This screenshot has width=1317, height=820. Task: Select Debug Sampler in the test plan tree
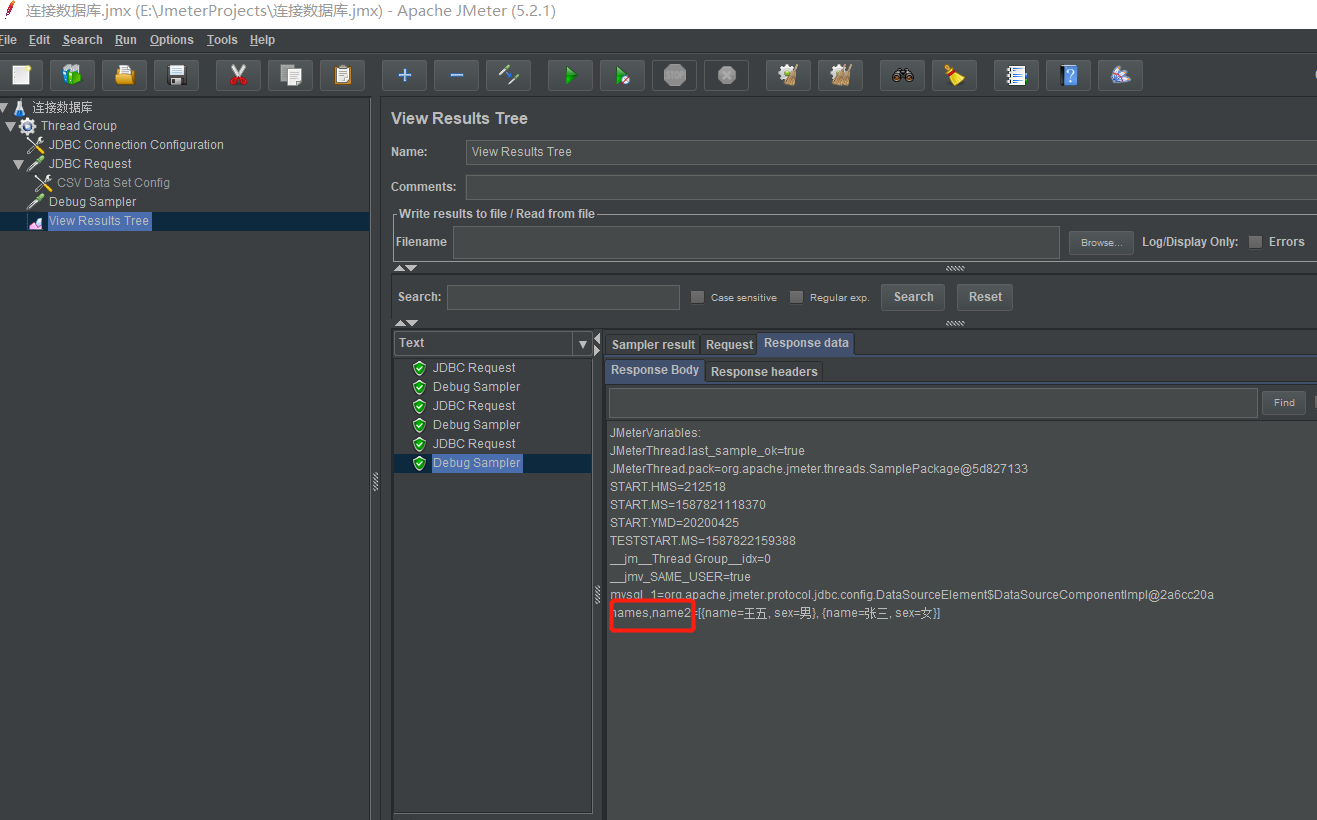[x=92, y=202]
